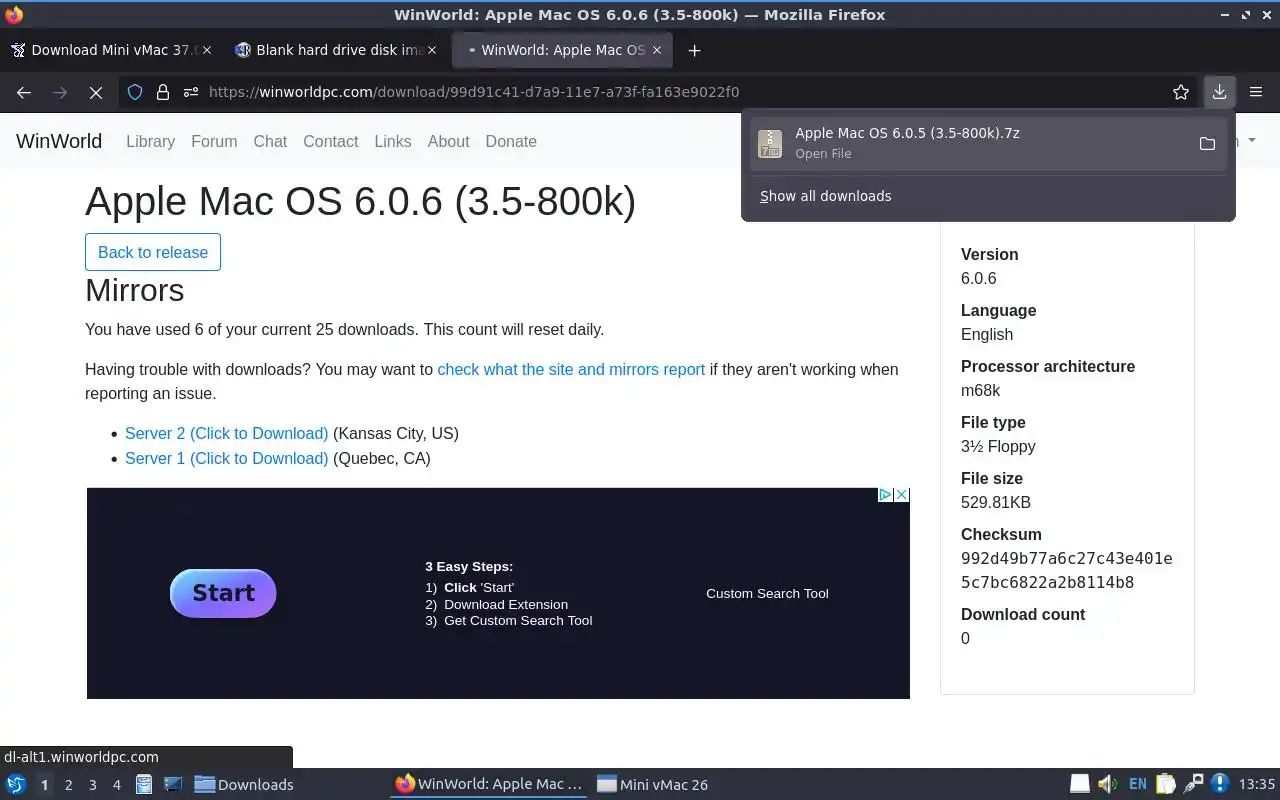Image resolution: width=1280 pixels, height=800 pixels.
Task: Click the m68k architecture value
Action: pyautogui.click(x=981, y=390)
